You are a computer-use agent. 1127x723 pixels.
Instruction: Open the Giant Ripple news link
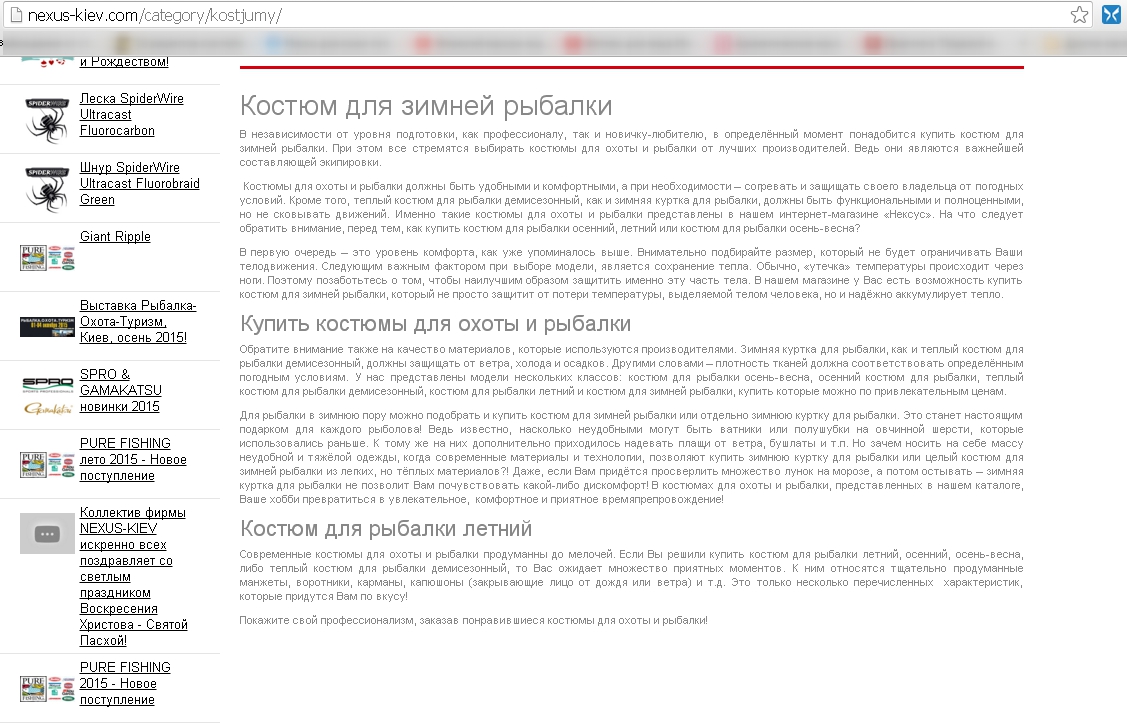[115, 236]
